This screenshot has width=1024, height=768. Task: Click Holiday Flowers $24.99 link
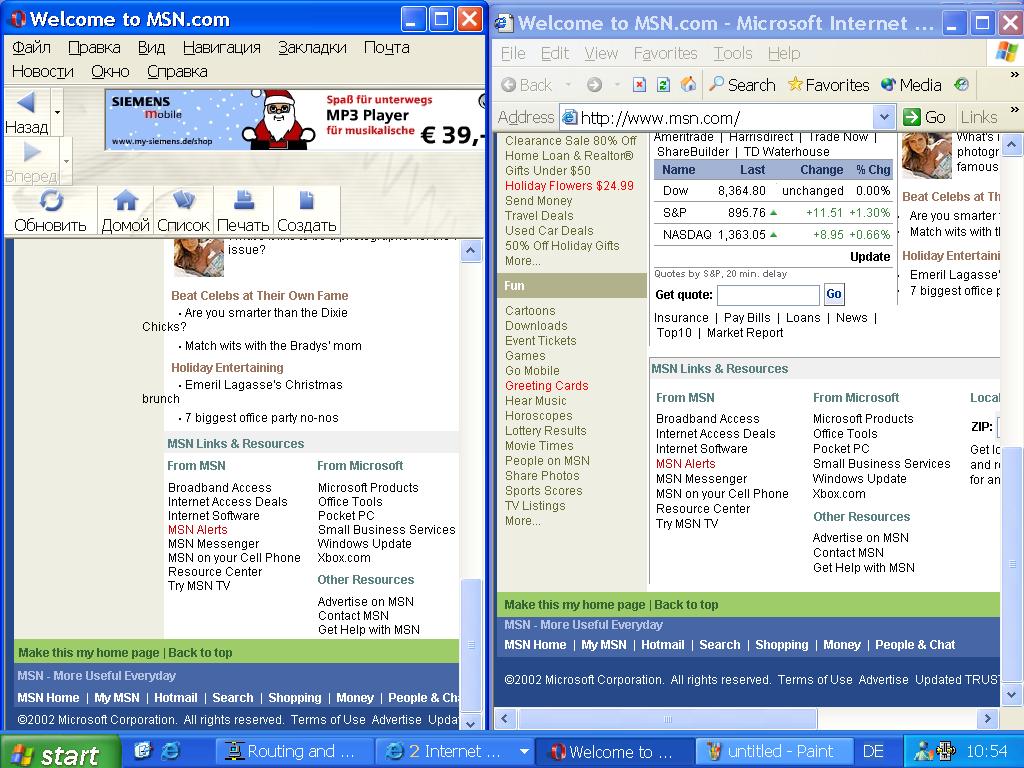click(569, 185)
